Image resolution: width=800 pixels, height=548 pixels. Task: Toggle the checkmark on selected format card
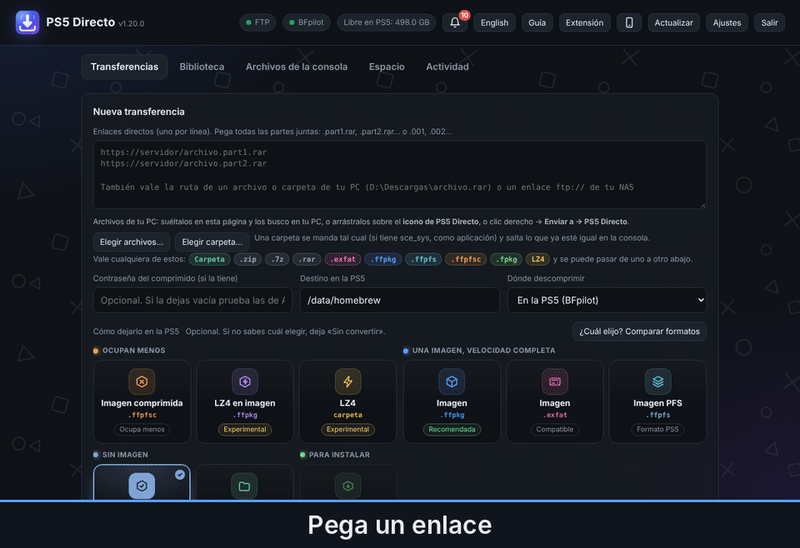180,475
